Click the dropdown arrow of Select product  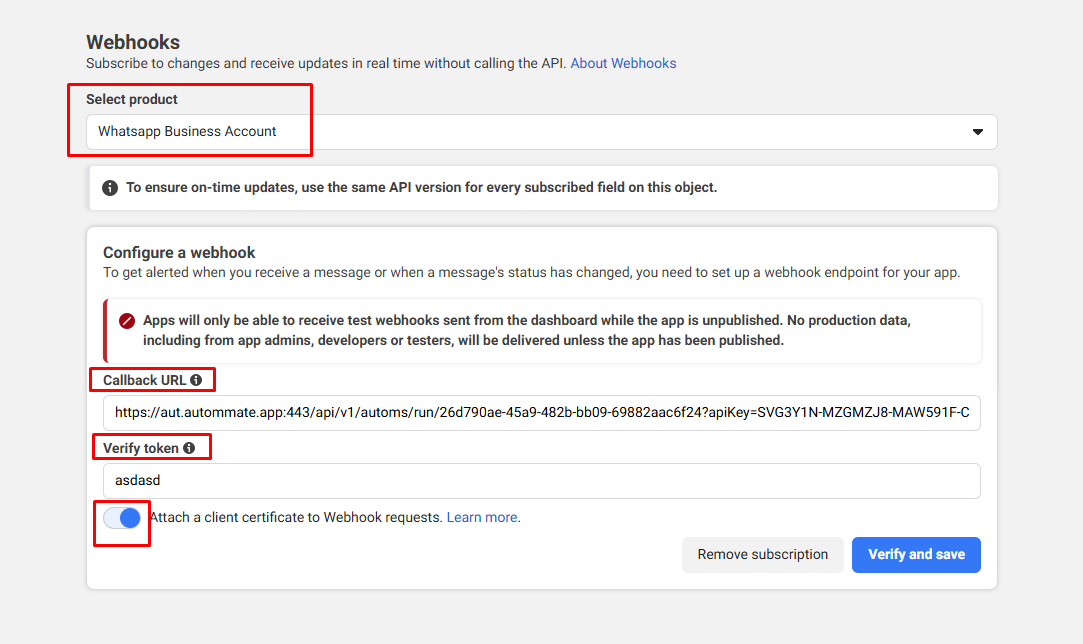coord(978,132)
